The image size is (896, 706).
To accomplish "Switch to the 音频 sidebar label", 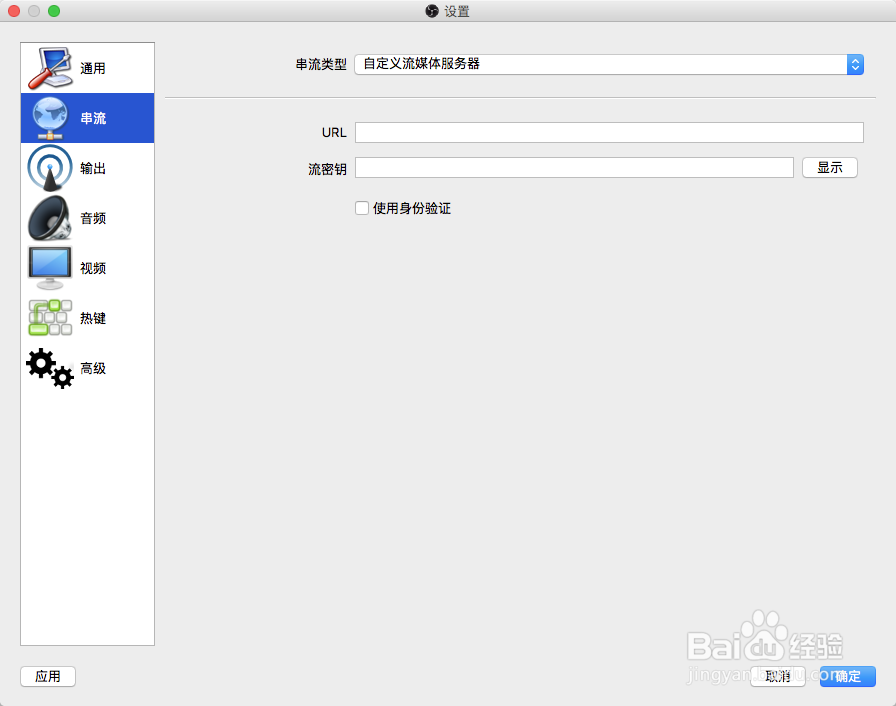I will coord(93,218).
